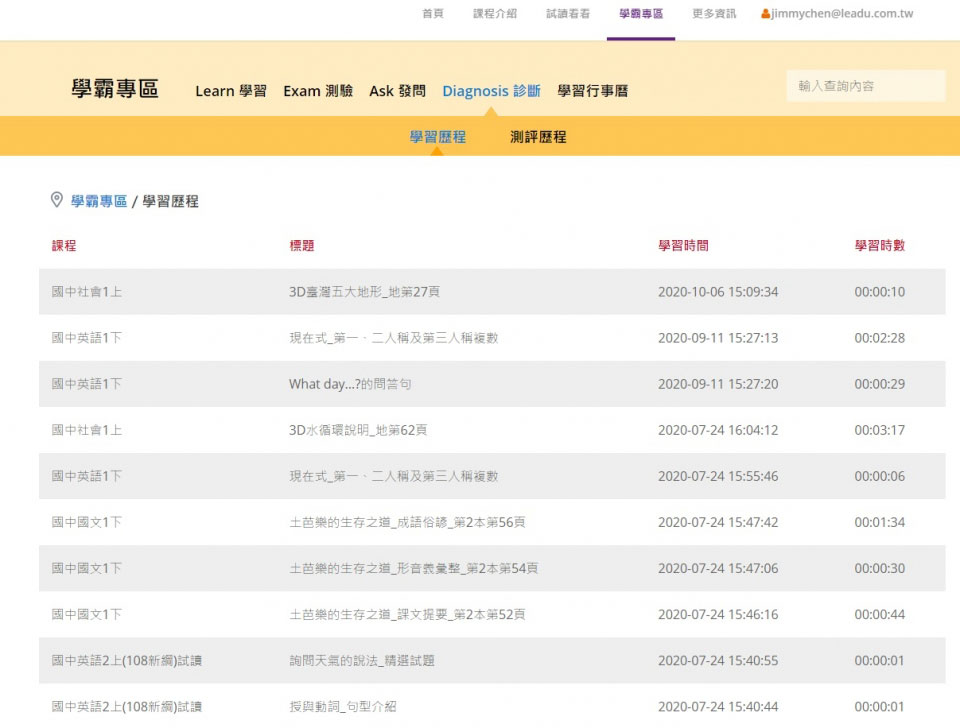Image resolution: width=960 pixels, height=728 pixels.
Task: Open the What day...?的問答句 record
Action: [350, 384]
